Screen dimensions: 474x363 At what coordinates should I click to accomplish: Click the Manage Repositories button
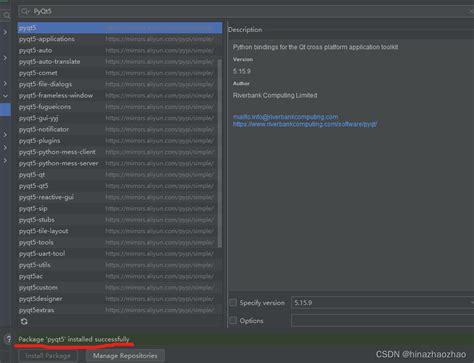(125, 356)
